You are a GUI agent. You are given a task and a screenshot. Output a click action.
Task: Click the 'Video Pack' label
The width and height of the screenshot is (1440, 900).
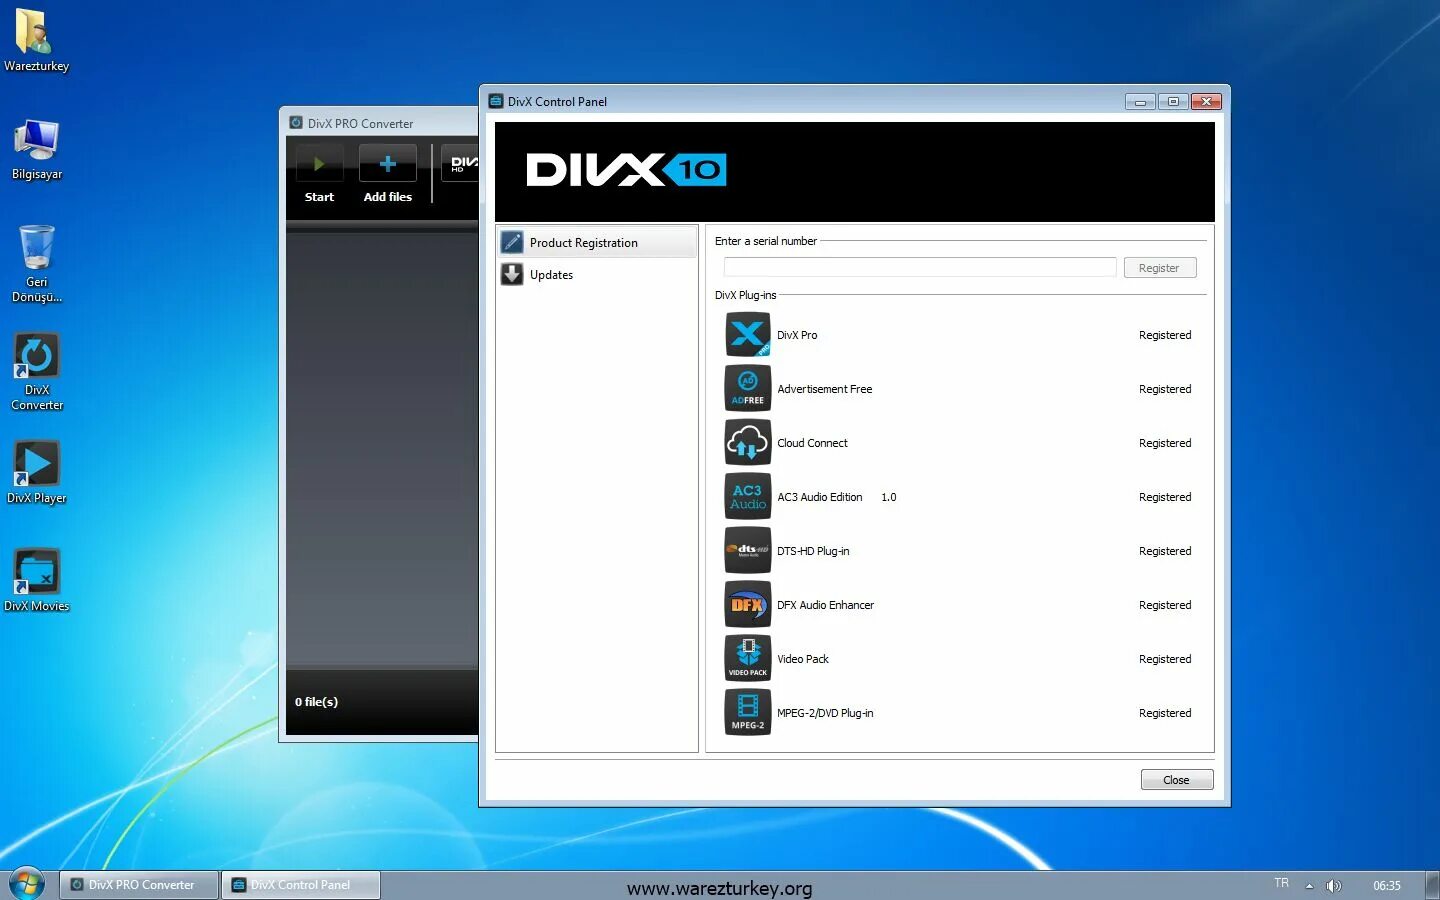click(803, 659)
